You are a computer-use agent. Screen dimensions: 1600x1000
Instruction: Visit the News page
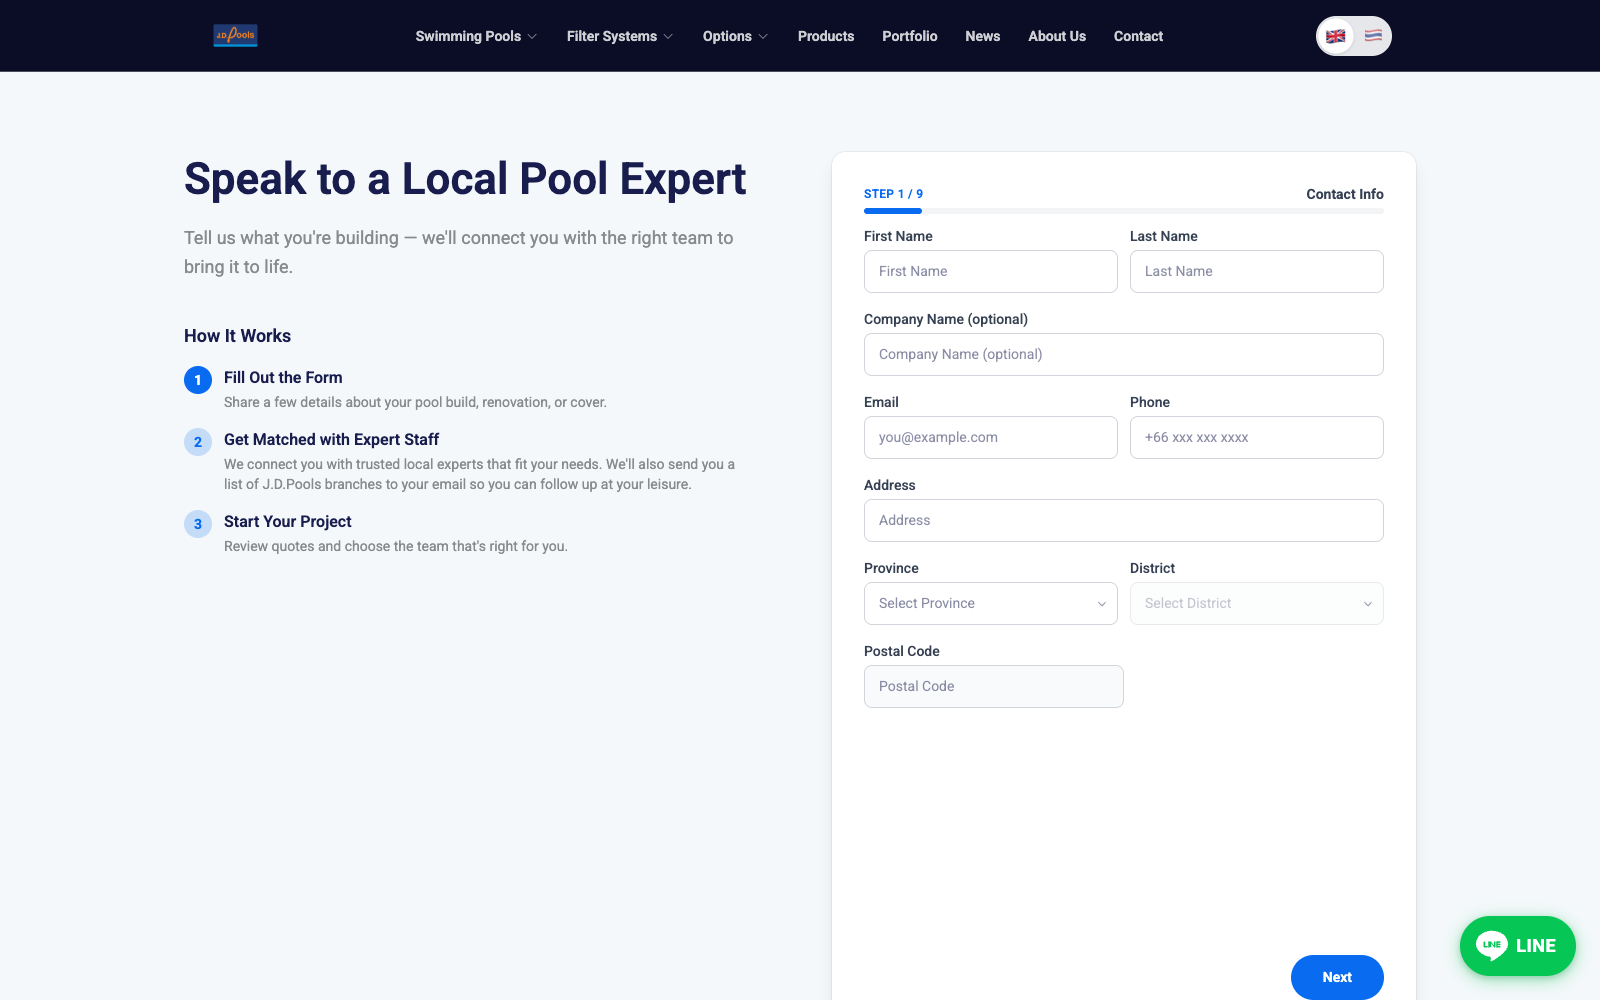[x=982, y=36]
